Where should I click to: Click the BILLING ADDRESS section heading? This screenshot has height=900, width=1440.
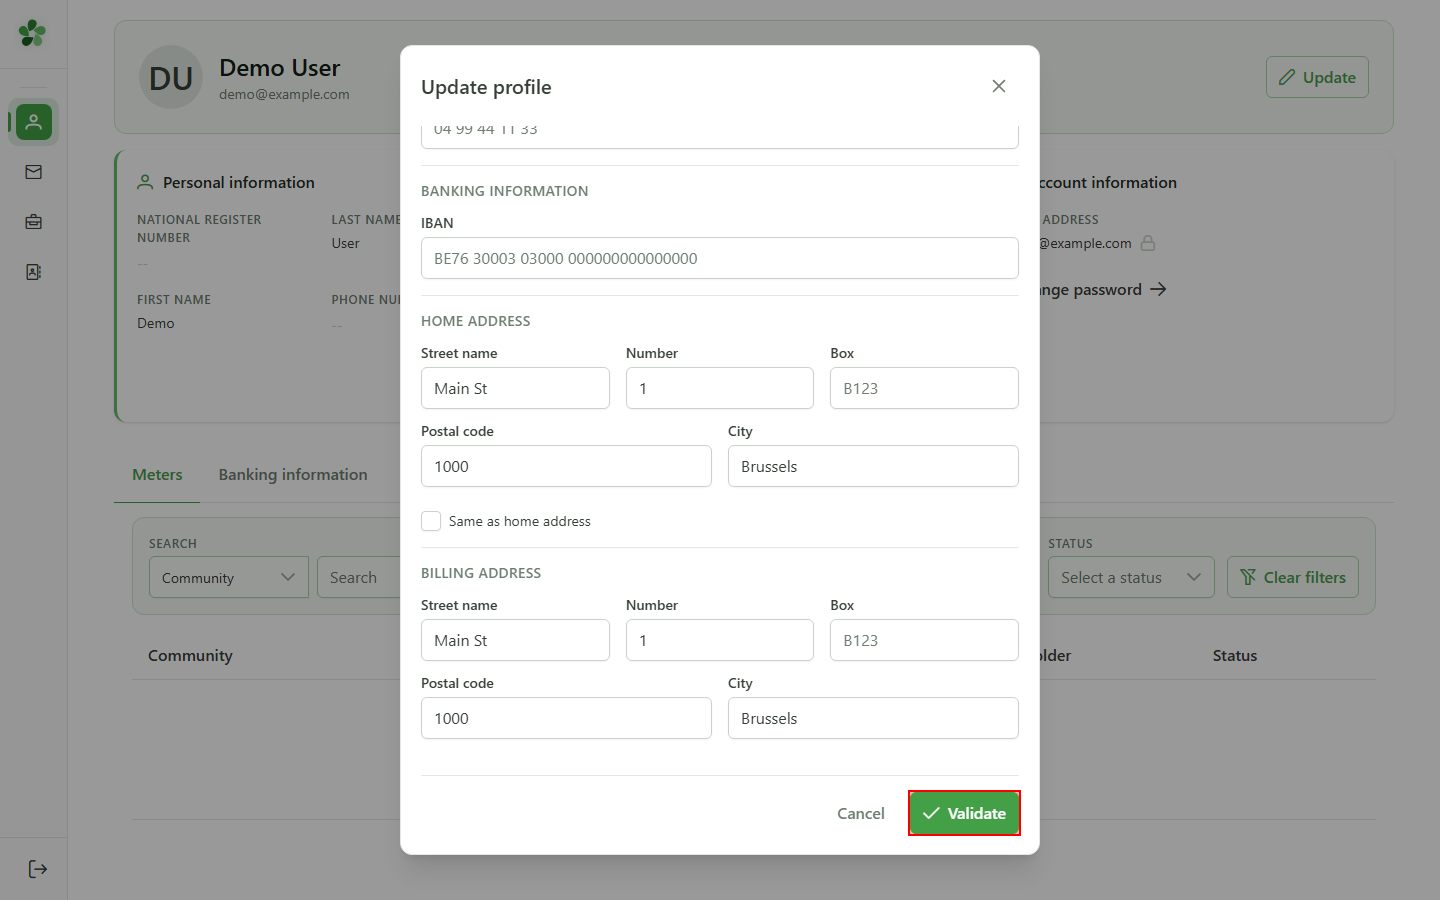pos(481,573)
